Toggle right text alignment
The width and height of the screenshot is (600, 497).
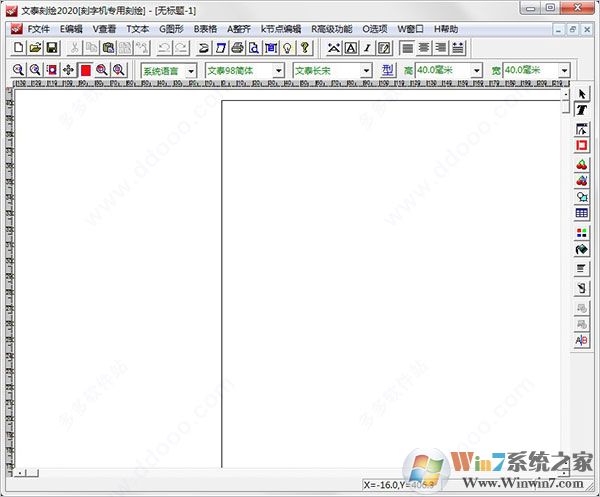441,48
